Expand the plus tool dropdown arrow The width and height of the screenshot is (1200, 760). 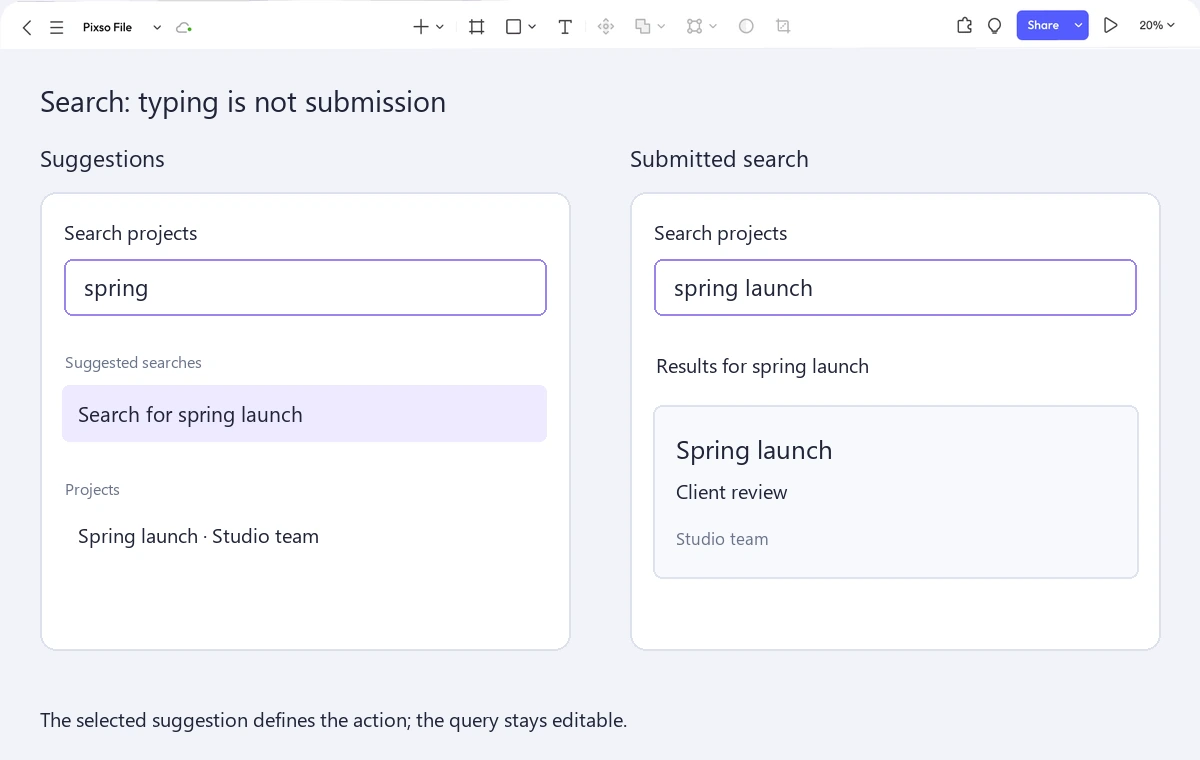pos(440,27)
